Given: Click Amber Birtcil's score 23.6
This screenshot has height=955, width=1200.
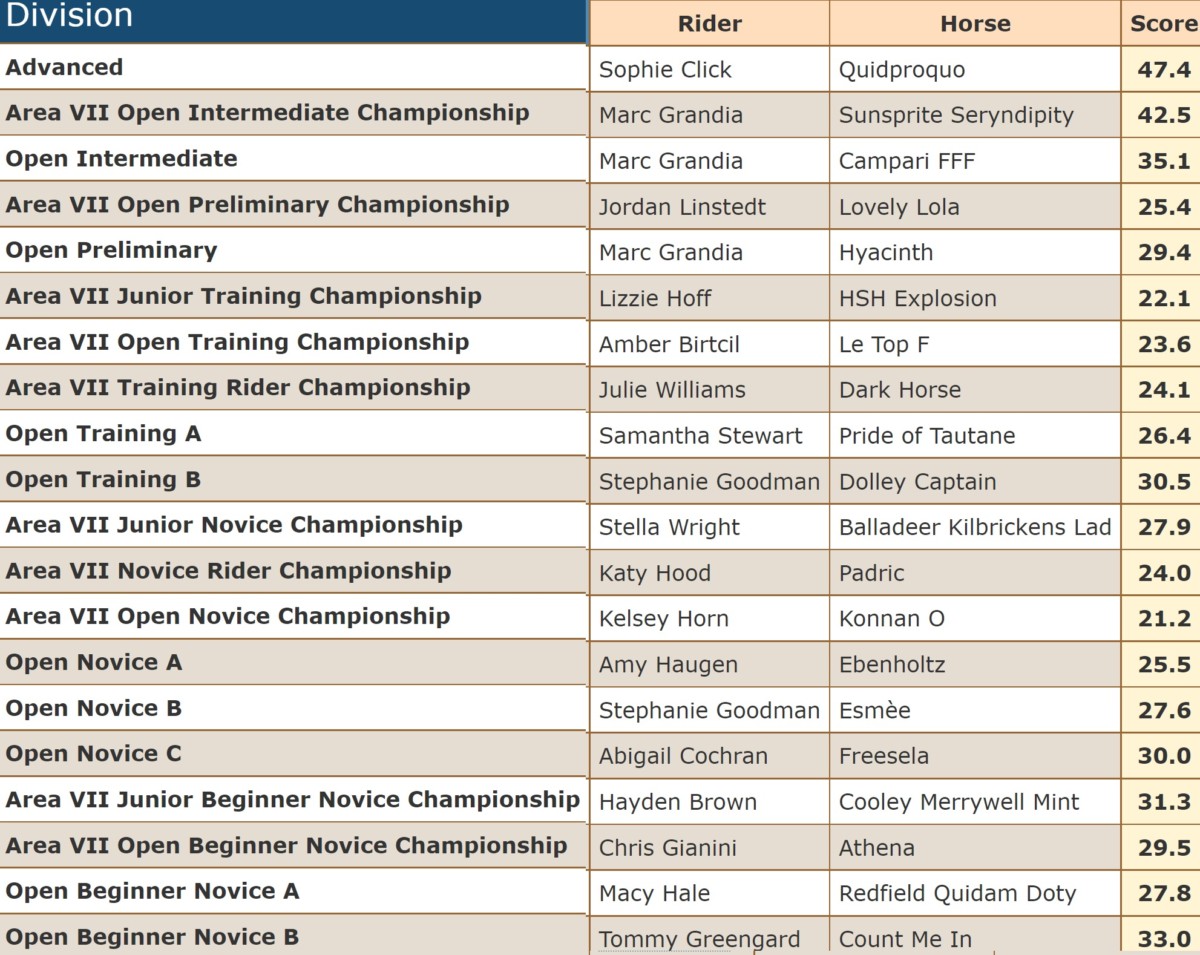Looking at the screenshot, I should [x=1164, y=344].
